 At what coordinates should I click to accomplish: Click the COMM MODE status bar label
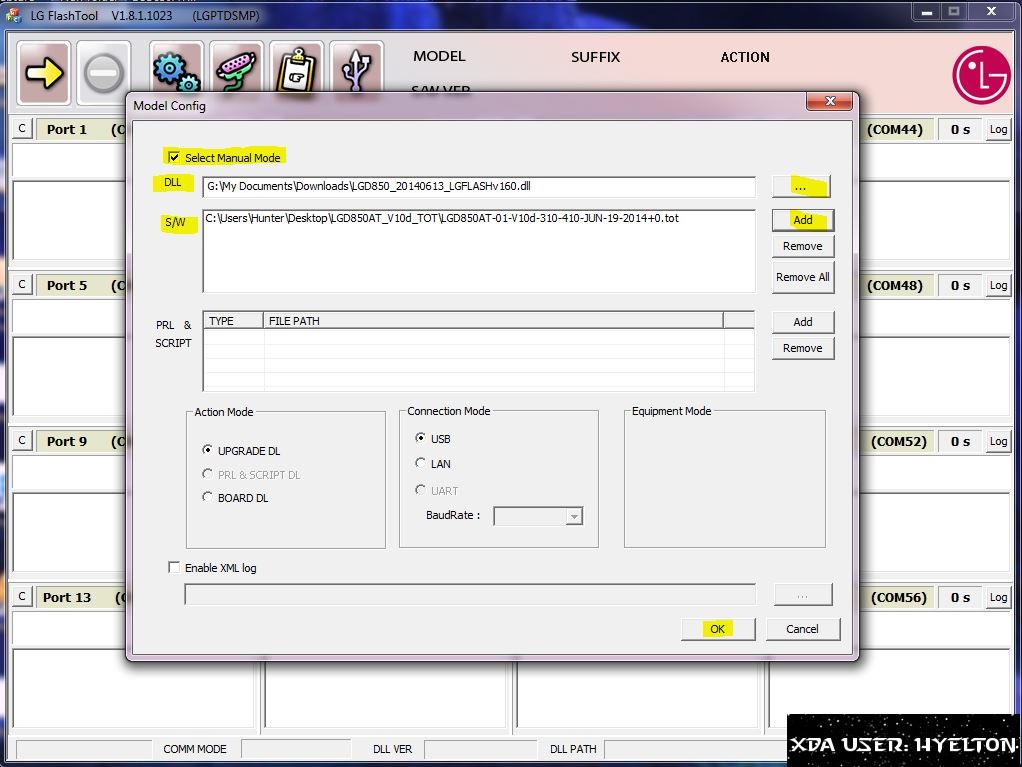pos(195,749)
